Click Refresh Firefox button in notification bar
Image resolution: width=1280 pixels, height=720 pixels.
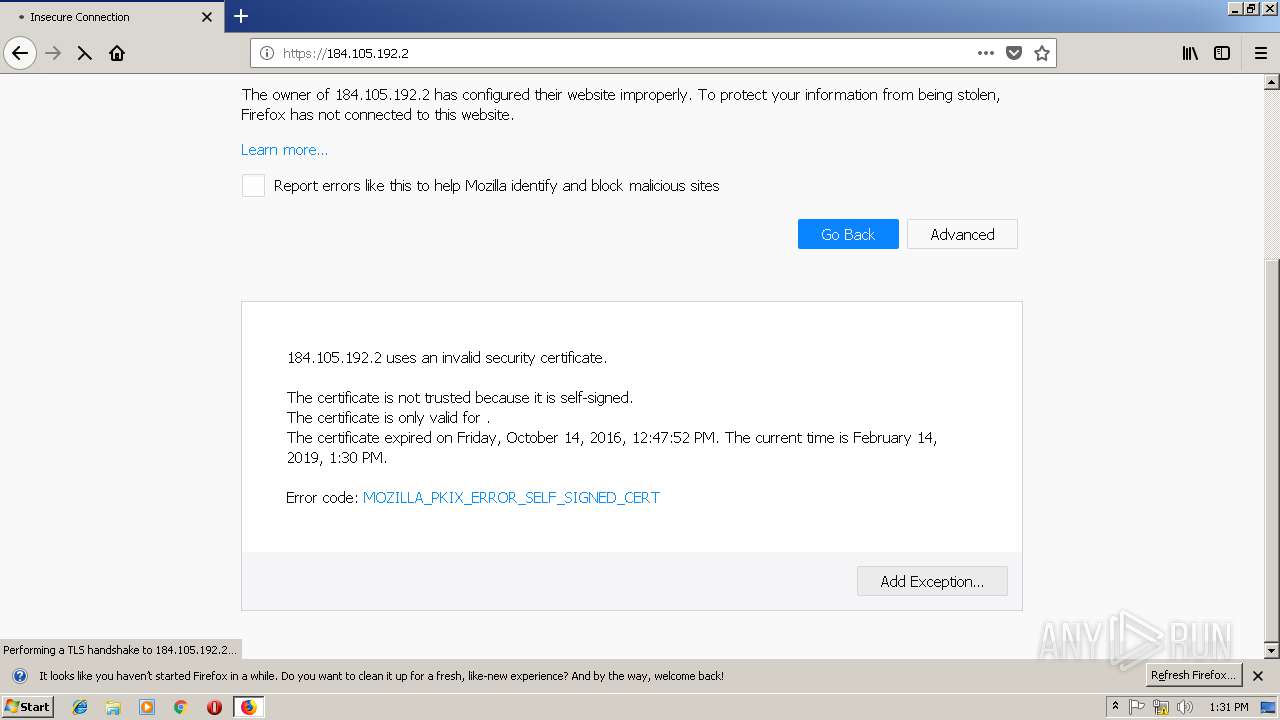click(1193, 675)
